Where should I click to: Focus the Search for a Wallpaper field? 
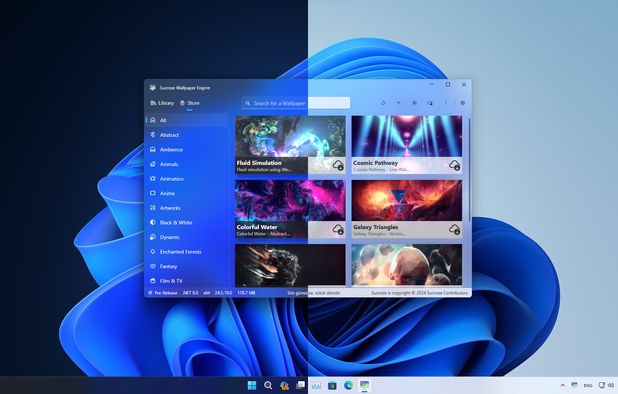296,103
